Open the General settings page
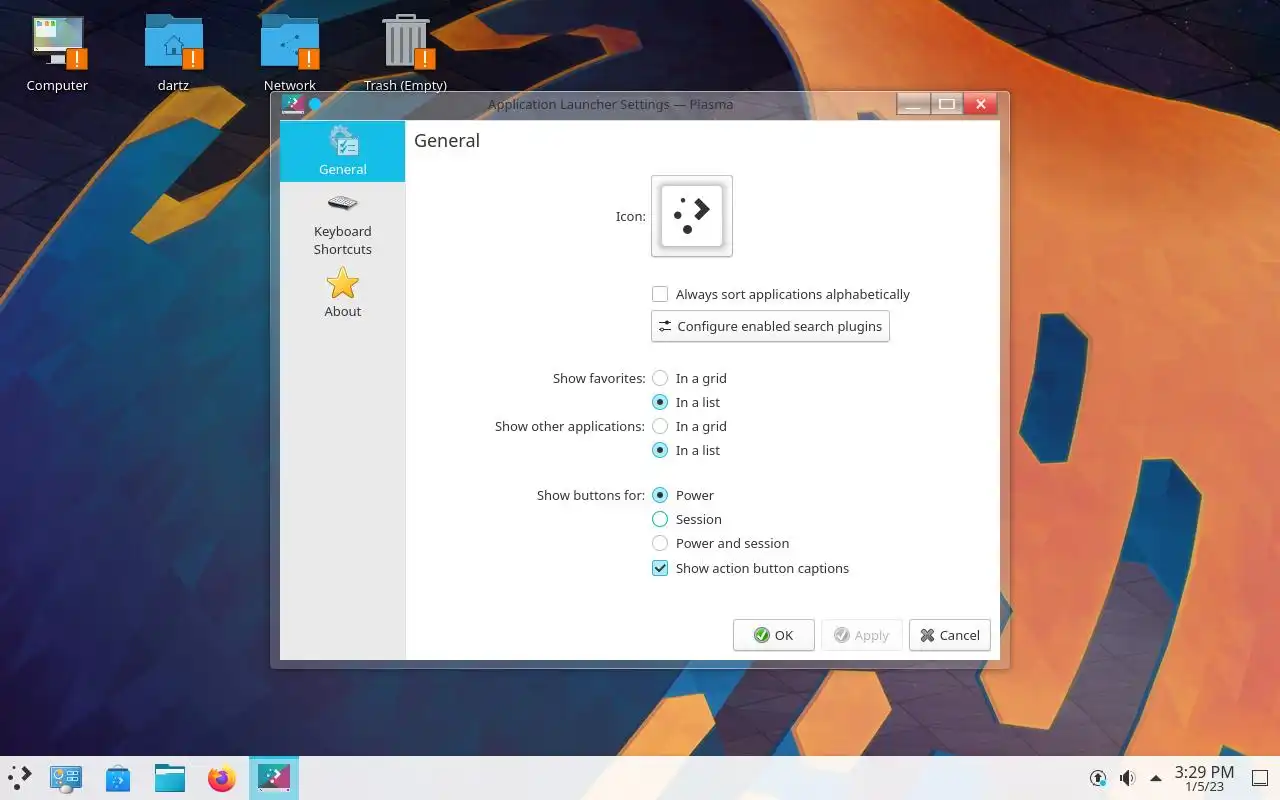This screenshot has height=800, width=1280. pos(342,151)
